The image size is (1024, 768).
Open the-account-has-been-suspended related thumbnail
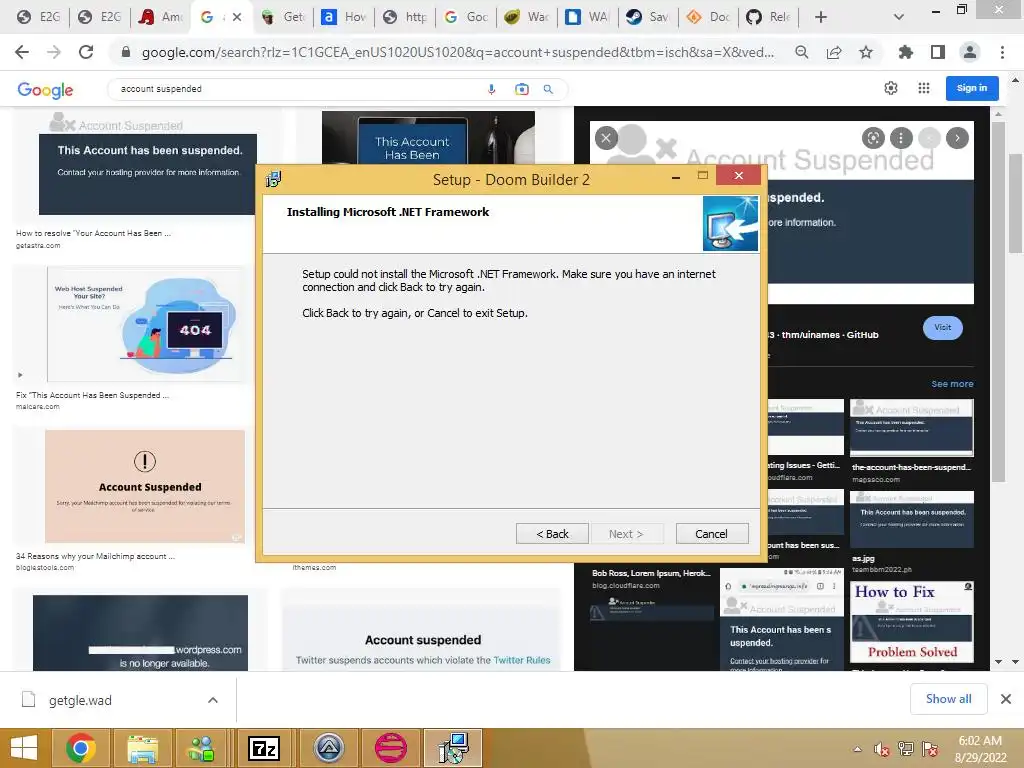(x=912, y=428)
